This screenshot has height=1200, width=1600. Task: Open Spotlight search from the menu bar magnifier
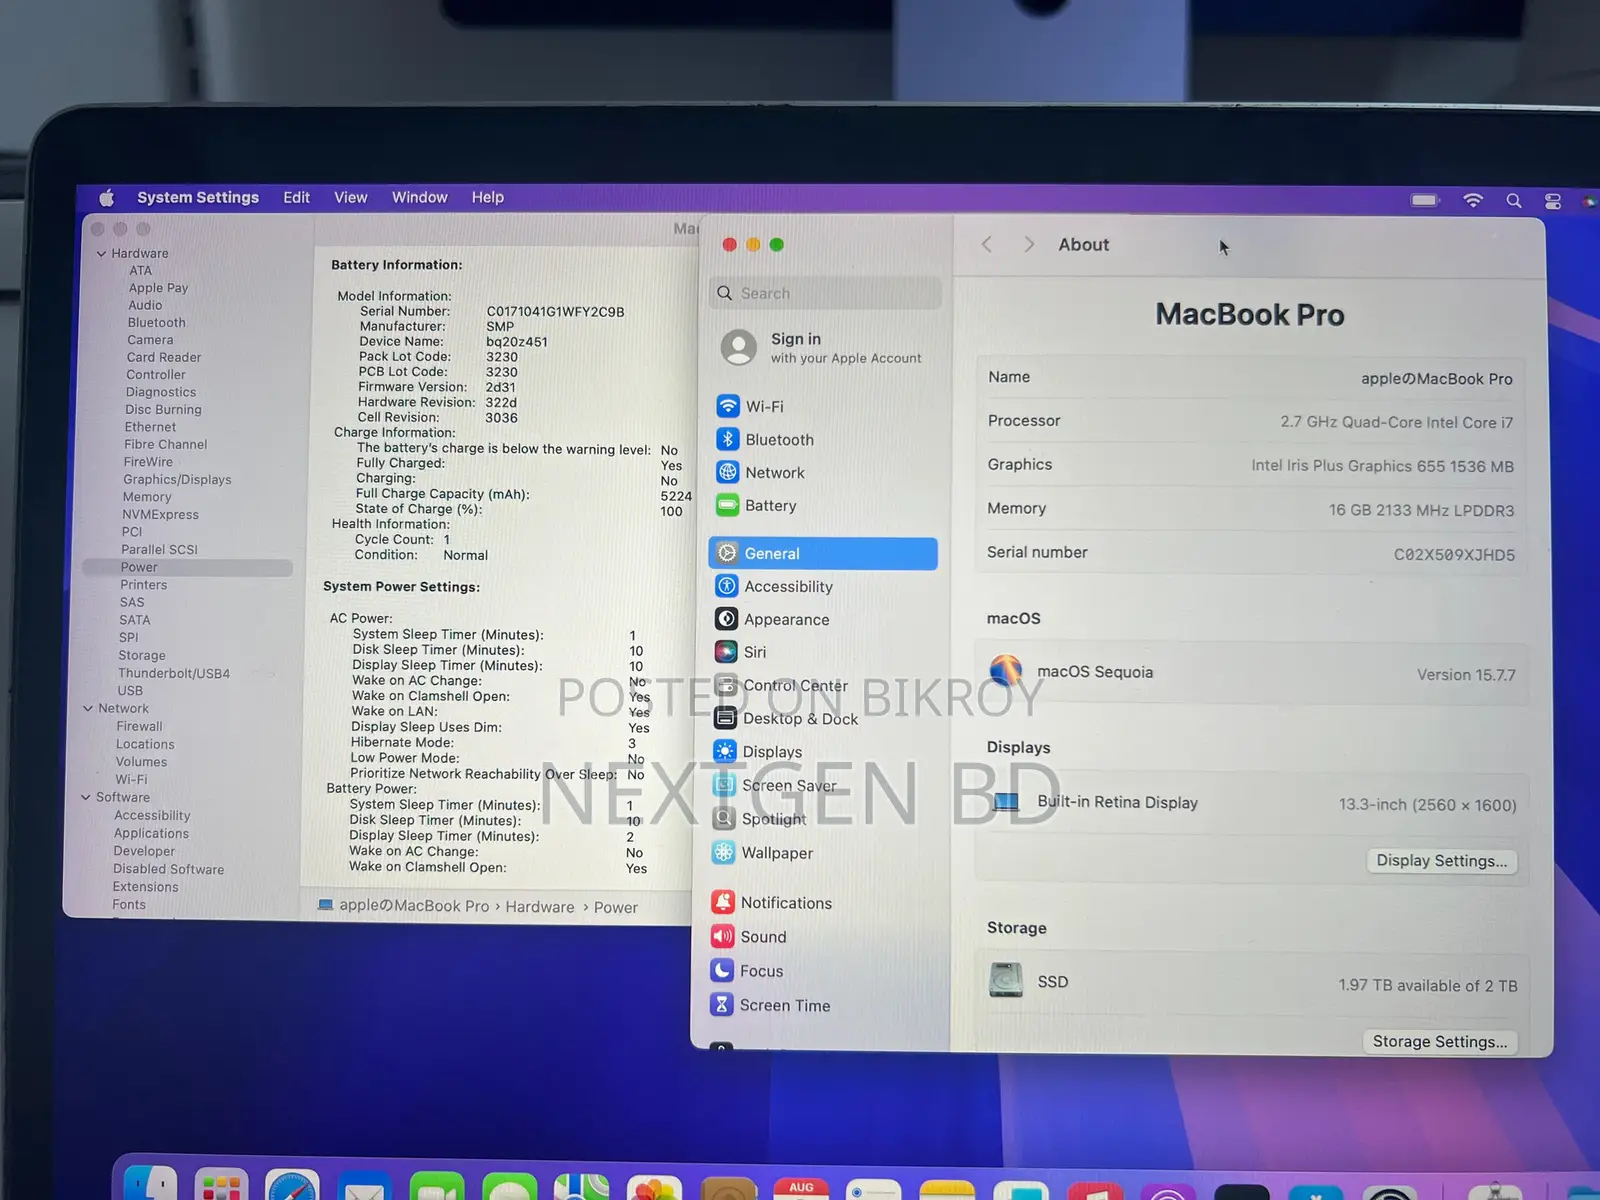click(1514, 201)
